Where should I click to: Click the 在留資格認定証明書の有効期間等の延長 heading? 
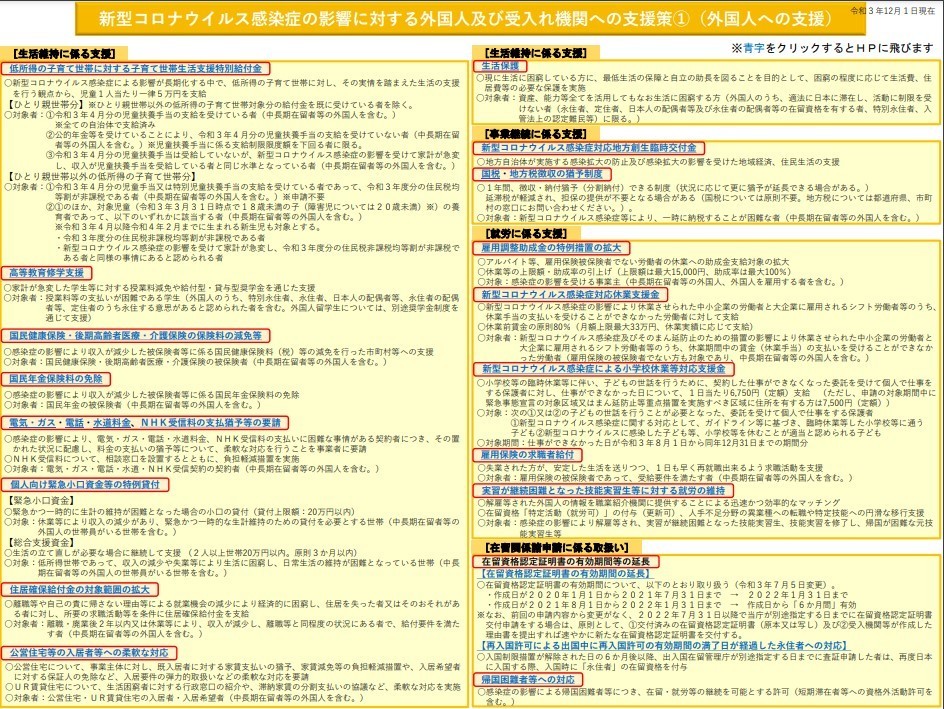click(x=565, y=562)
